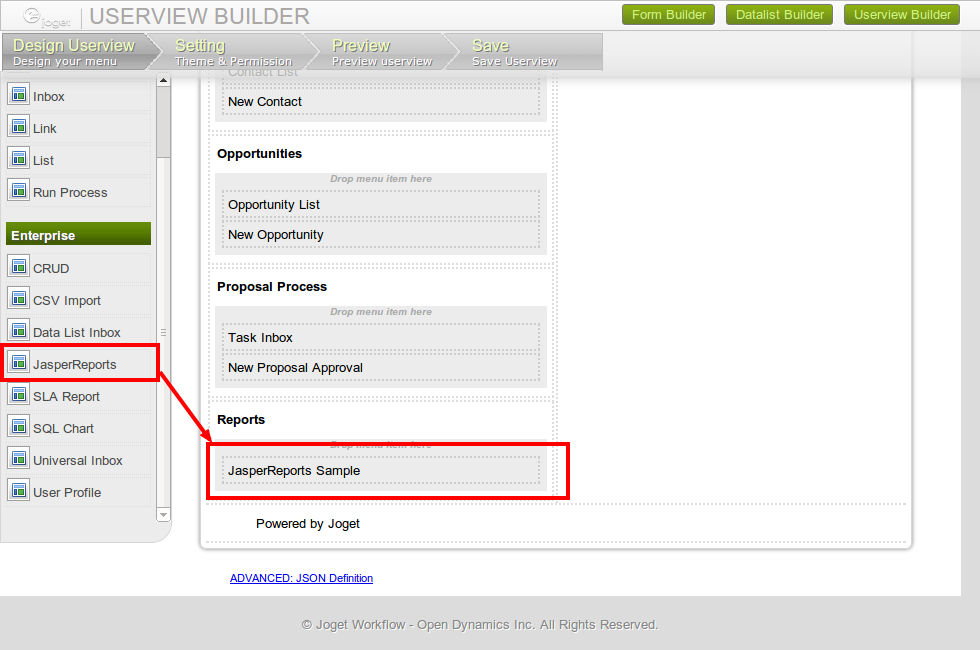
Task: Click the Run Process menu icon
Action: coord(19,191)
